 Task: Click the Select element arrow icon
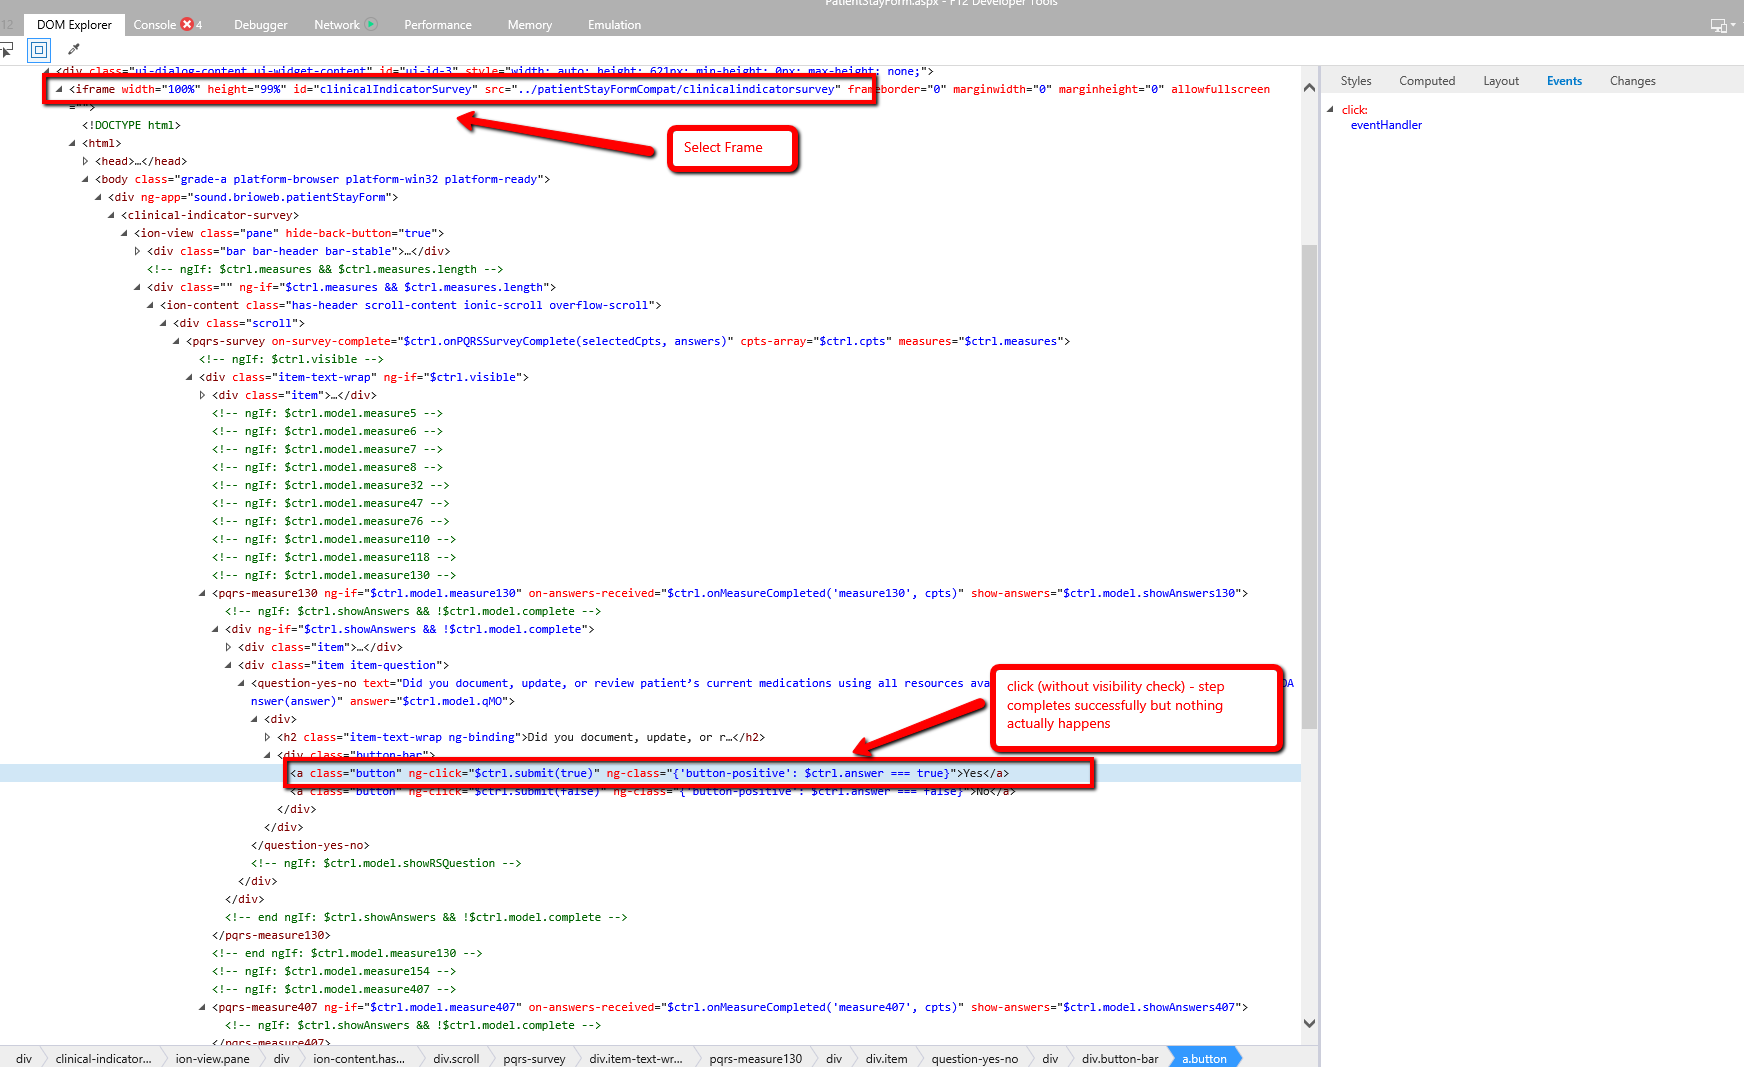pos(6,49)
